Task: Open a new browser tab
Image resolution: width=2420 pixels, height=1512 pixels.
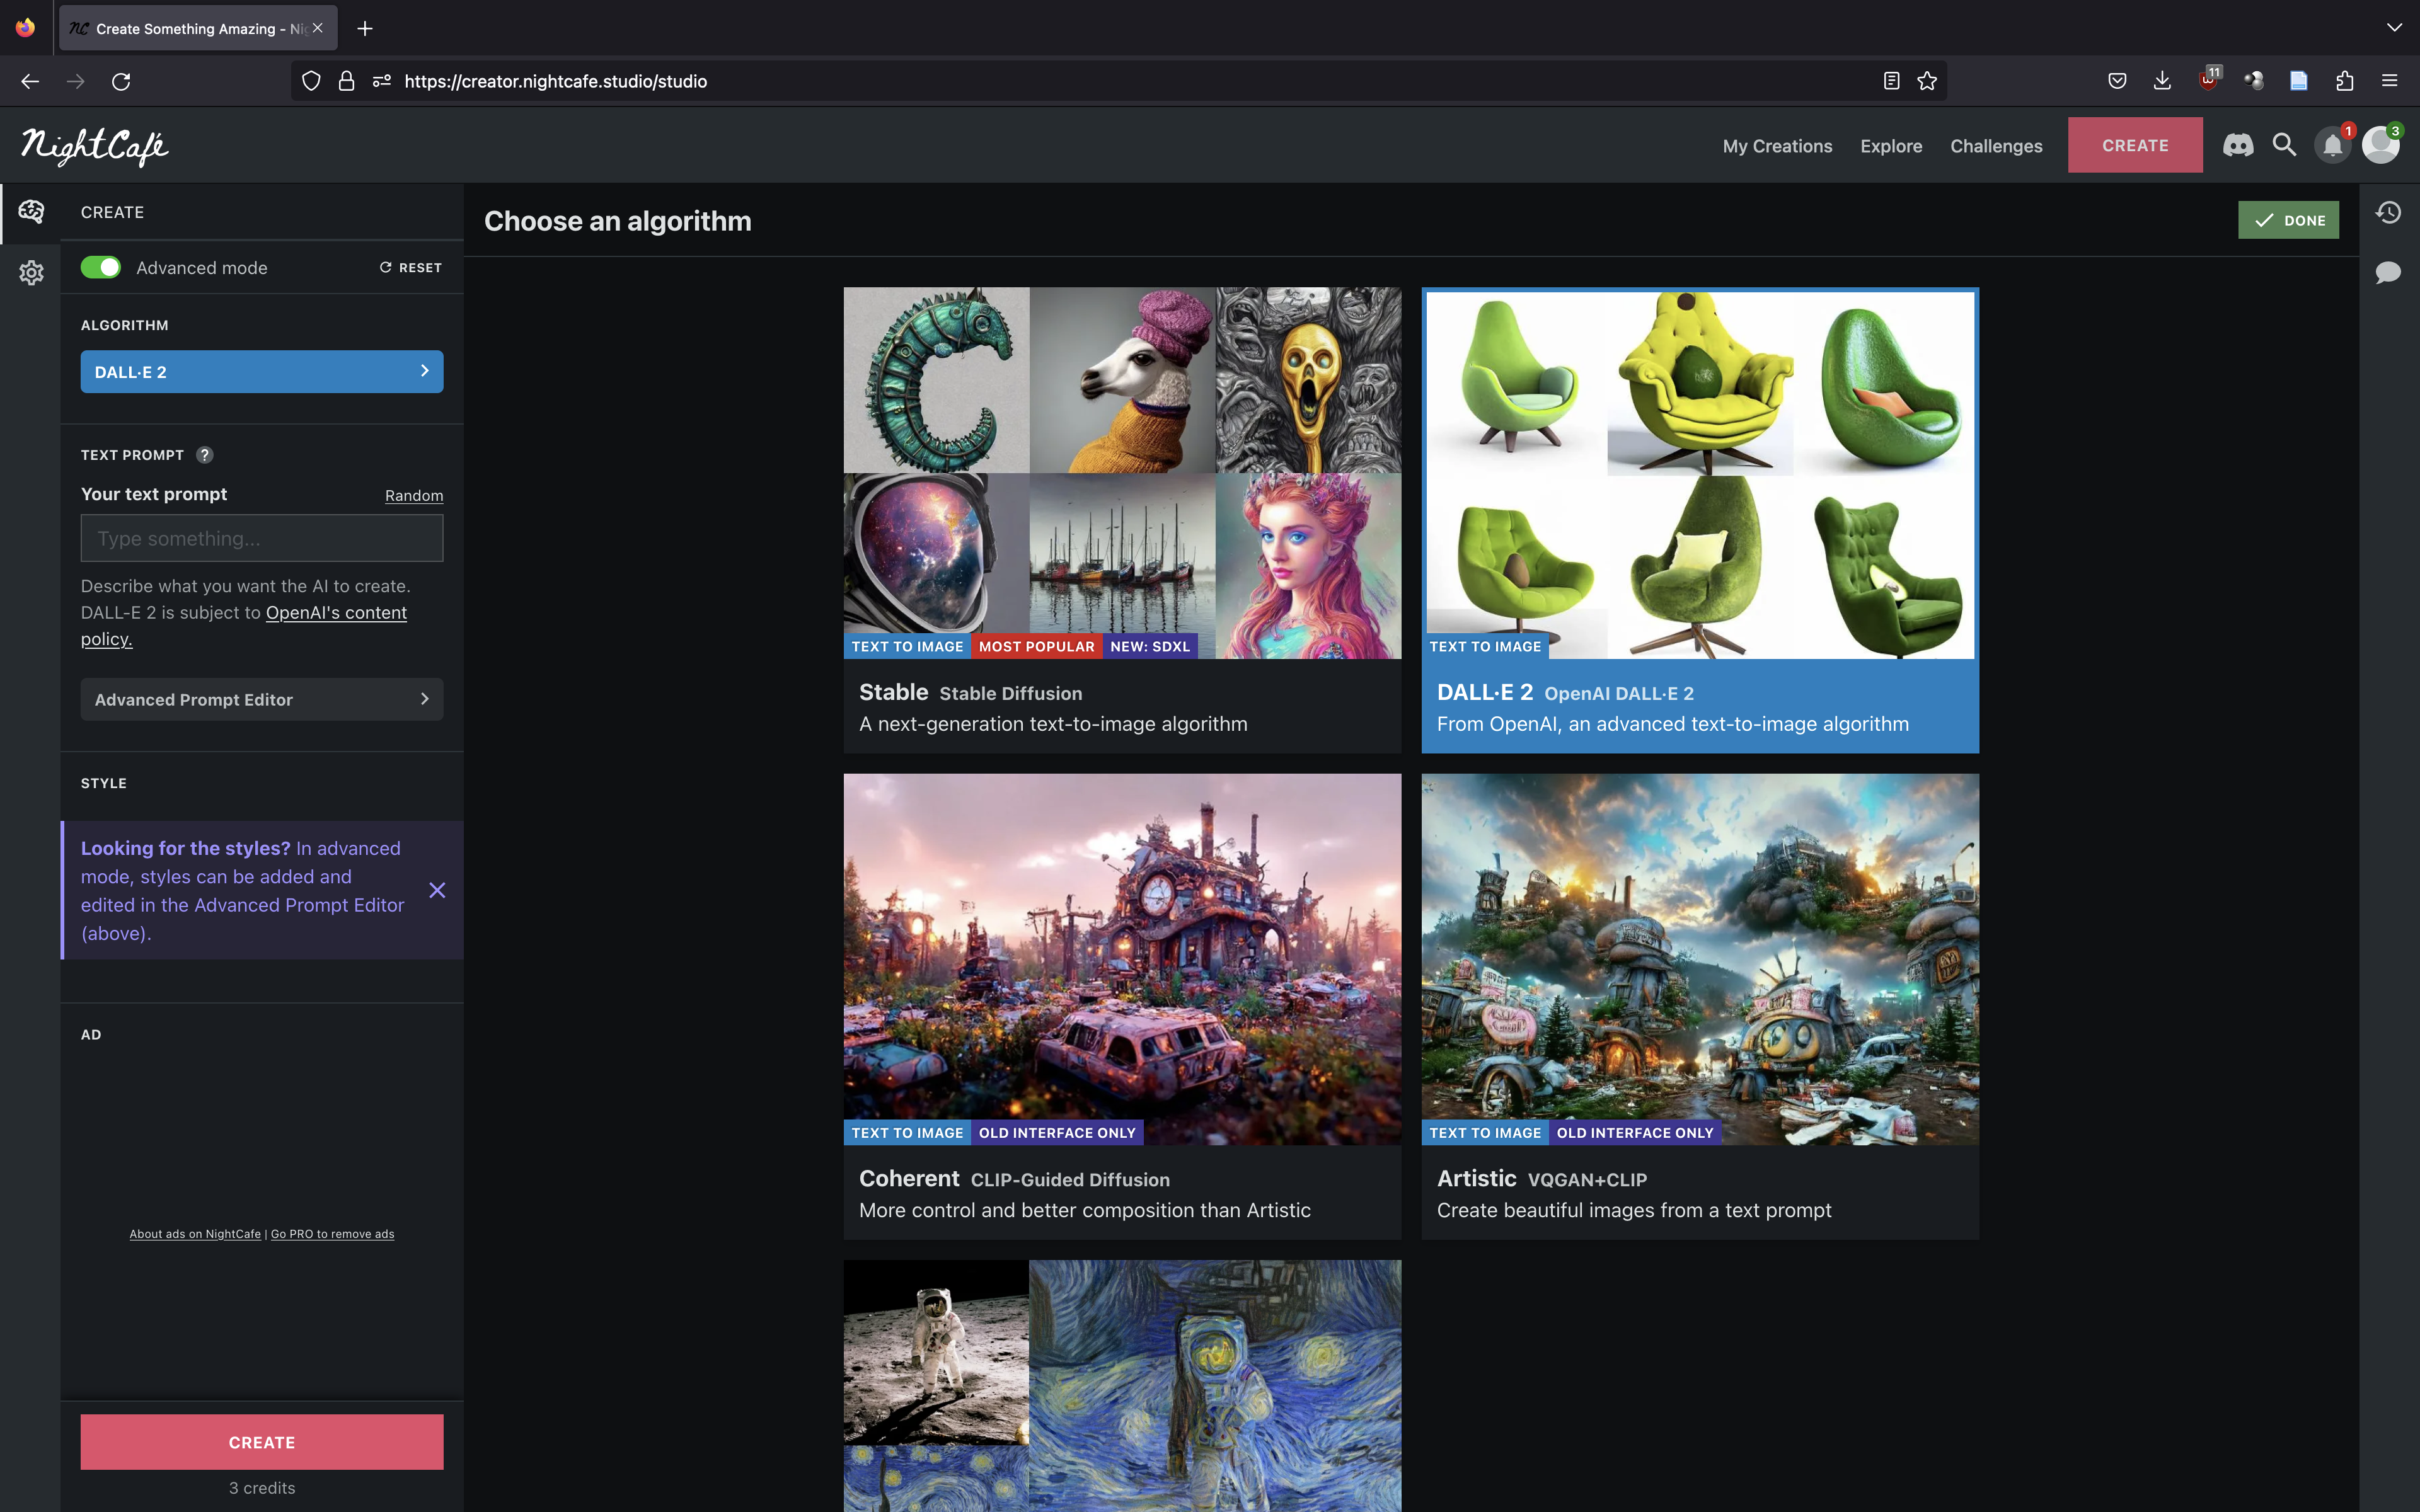Action: tap(365, 28)
